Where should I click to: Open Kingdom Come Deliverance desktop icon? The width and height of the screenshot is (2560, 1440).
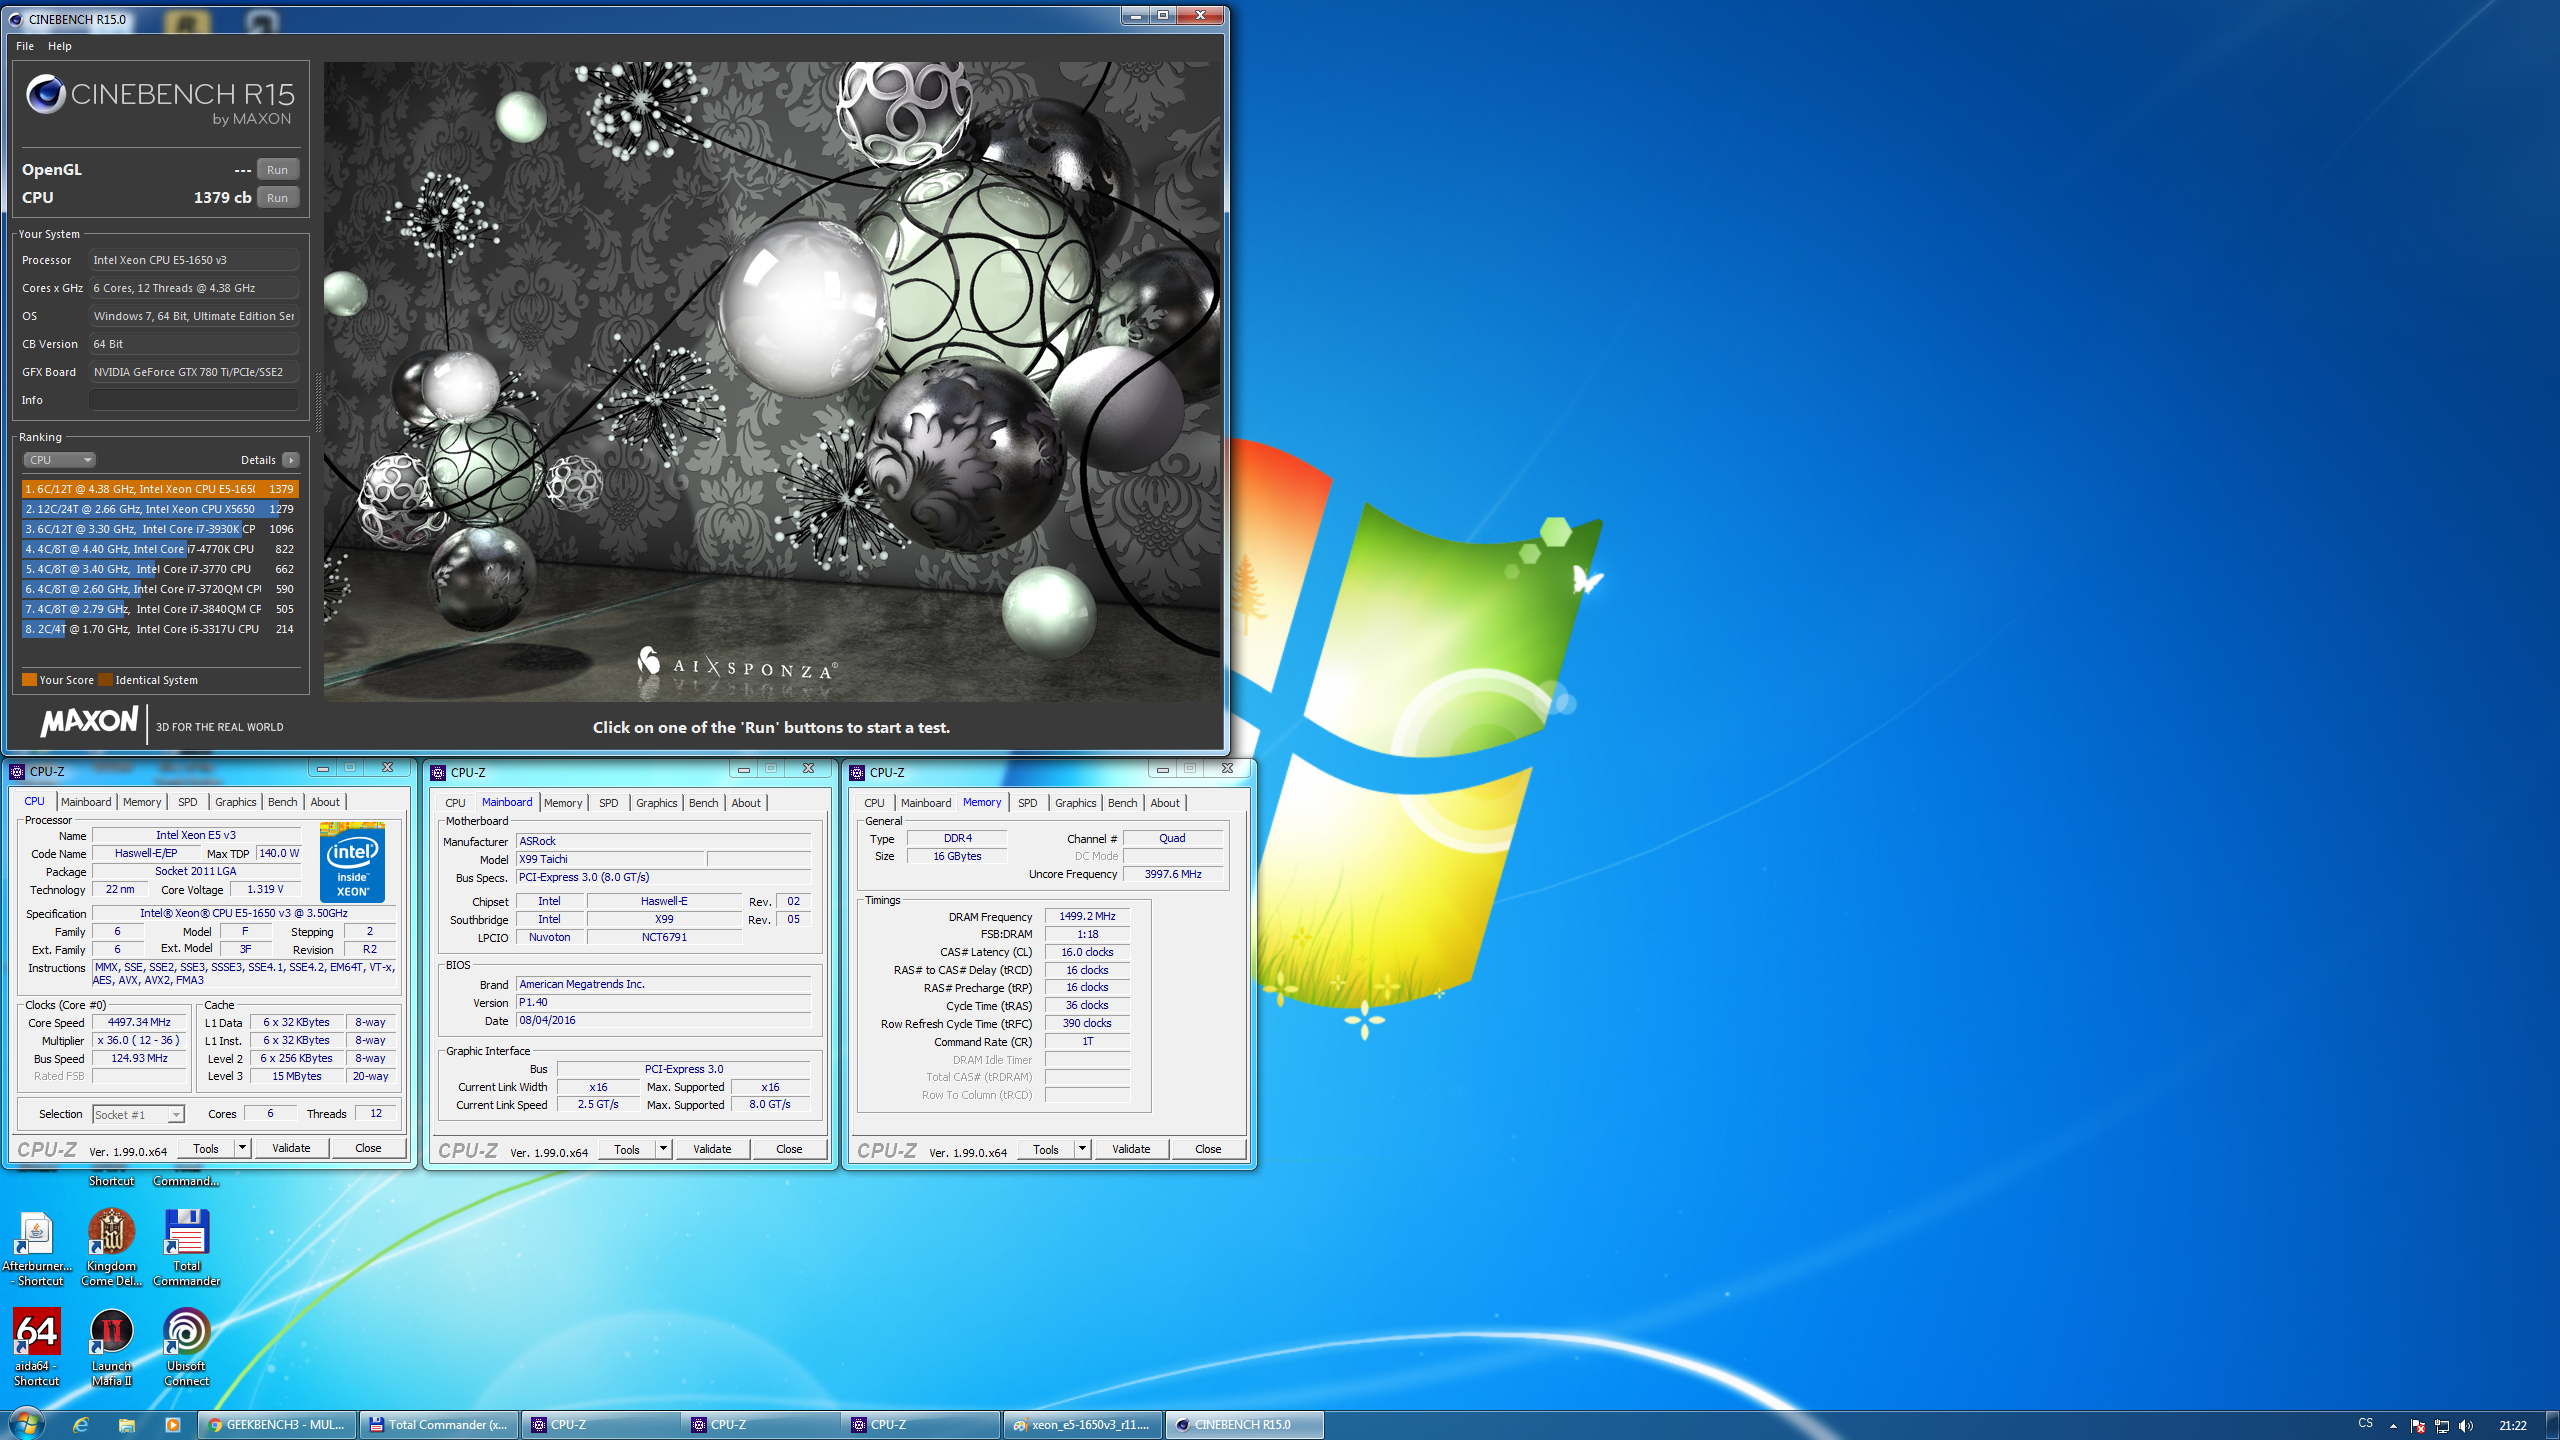pos(112,1246)
